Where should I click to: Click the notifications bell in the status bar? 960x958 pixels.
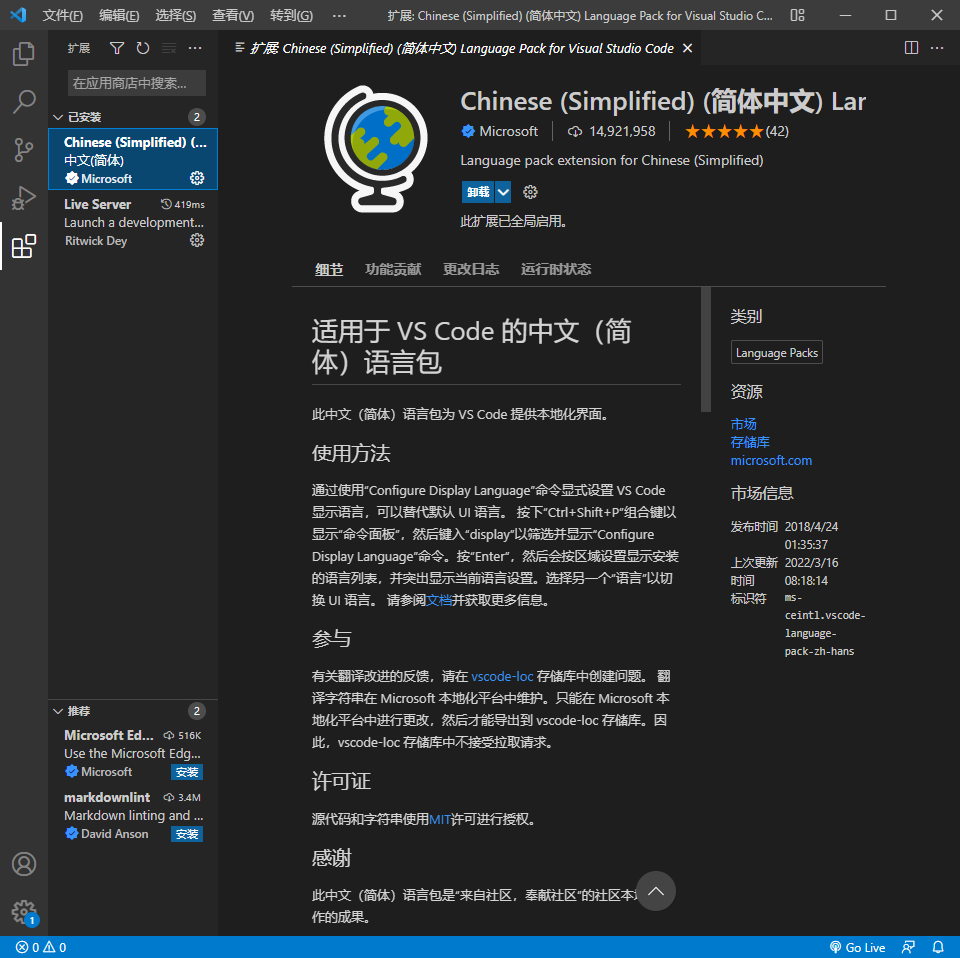[938, 947]
